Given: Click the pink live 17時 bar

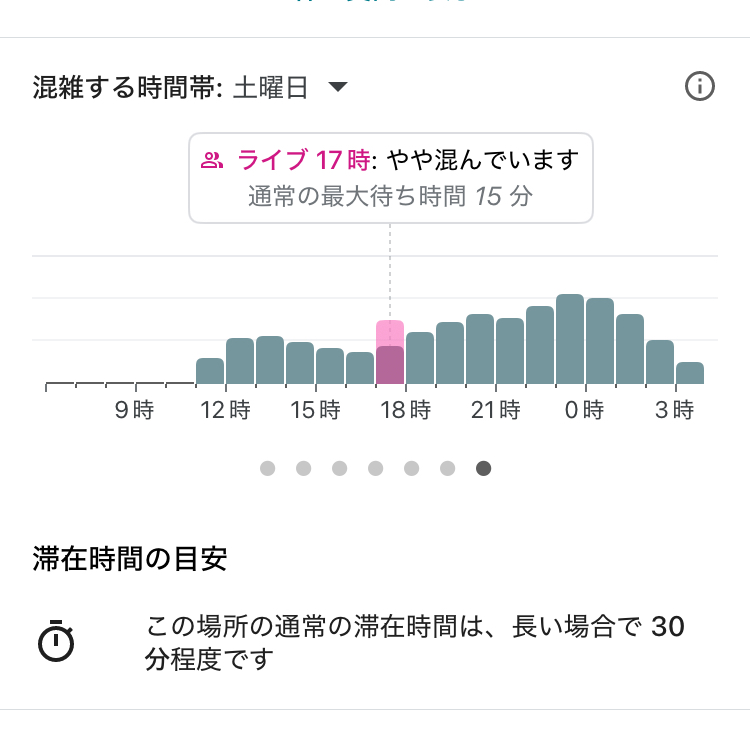Looking at the screenshot, I should [390, 352].
